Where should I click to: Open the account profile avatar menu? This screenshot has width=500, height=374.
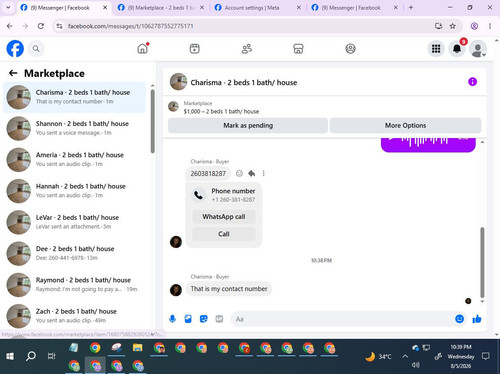(478, 49)
